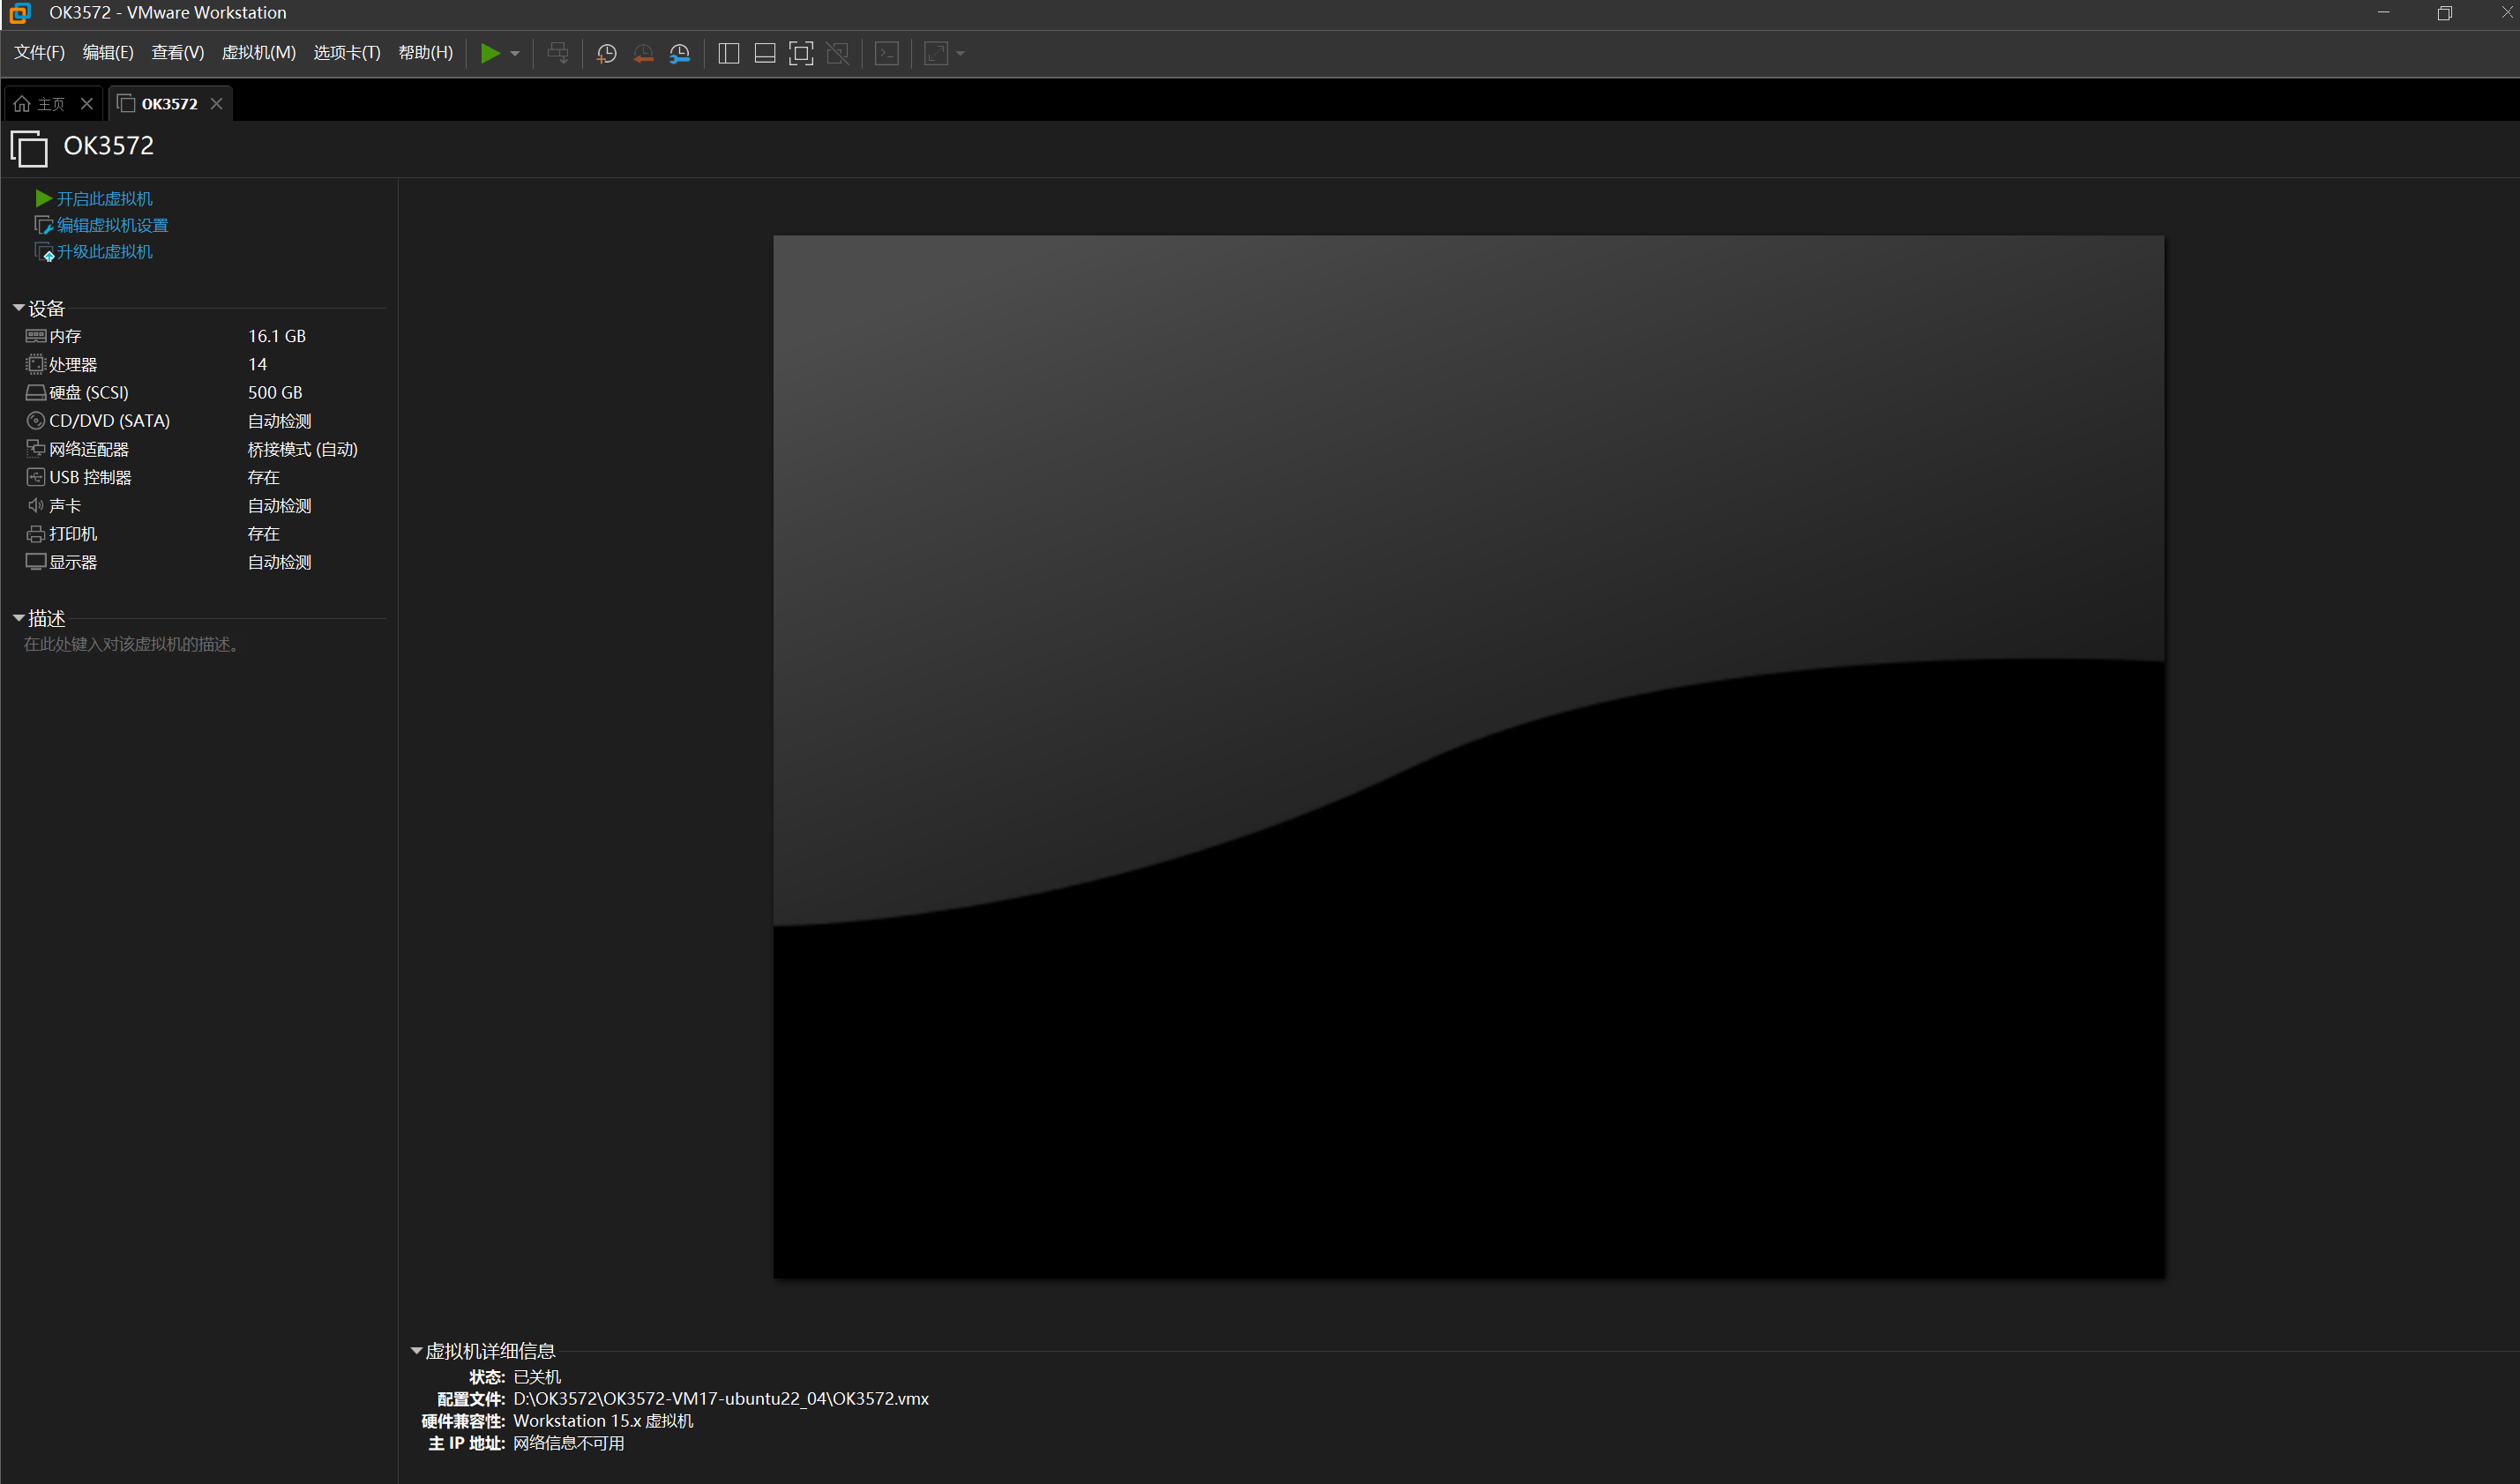The height and width of the screenshot is (1484, 2520).
Task: Close the OK3572 tab
Action: 216,104
